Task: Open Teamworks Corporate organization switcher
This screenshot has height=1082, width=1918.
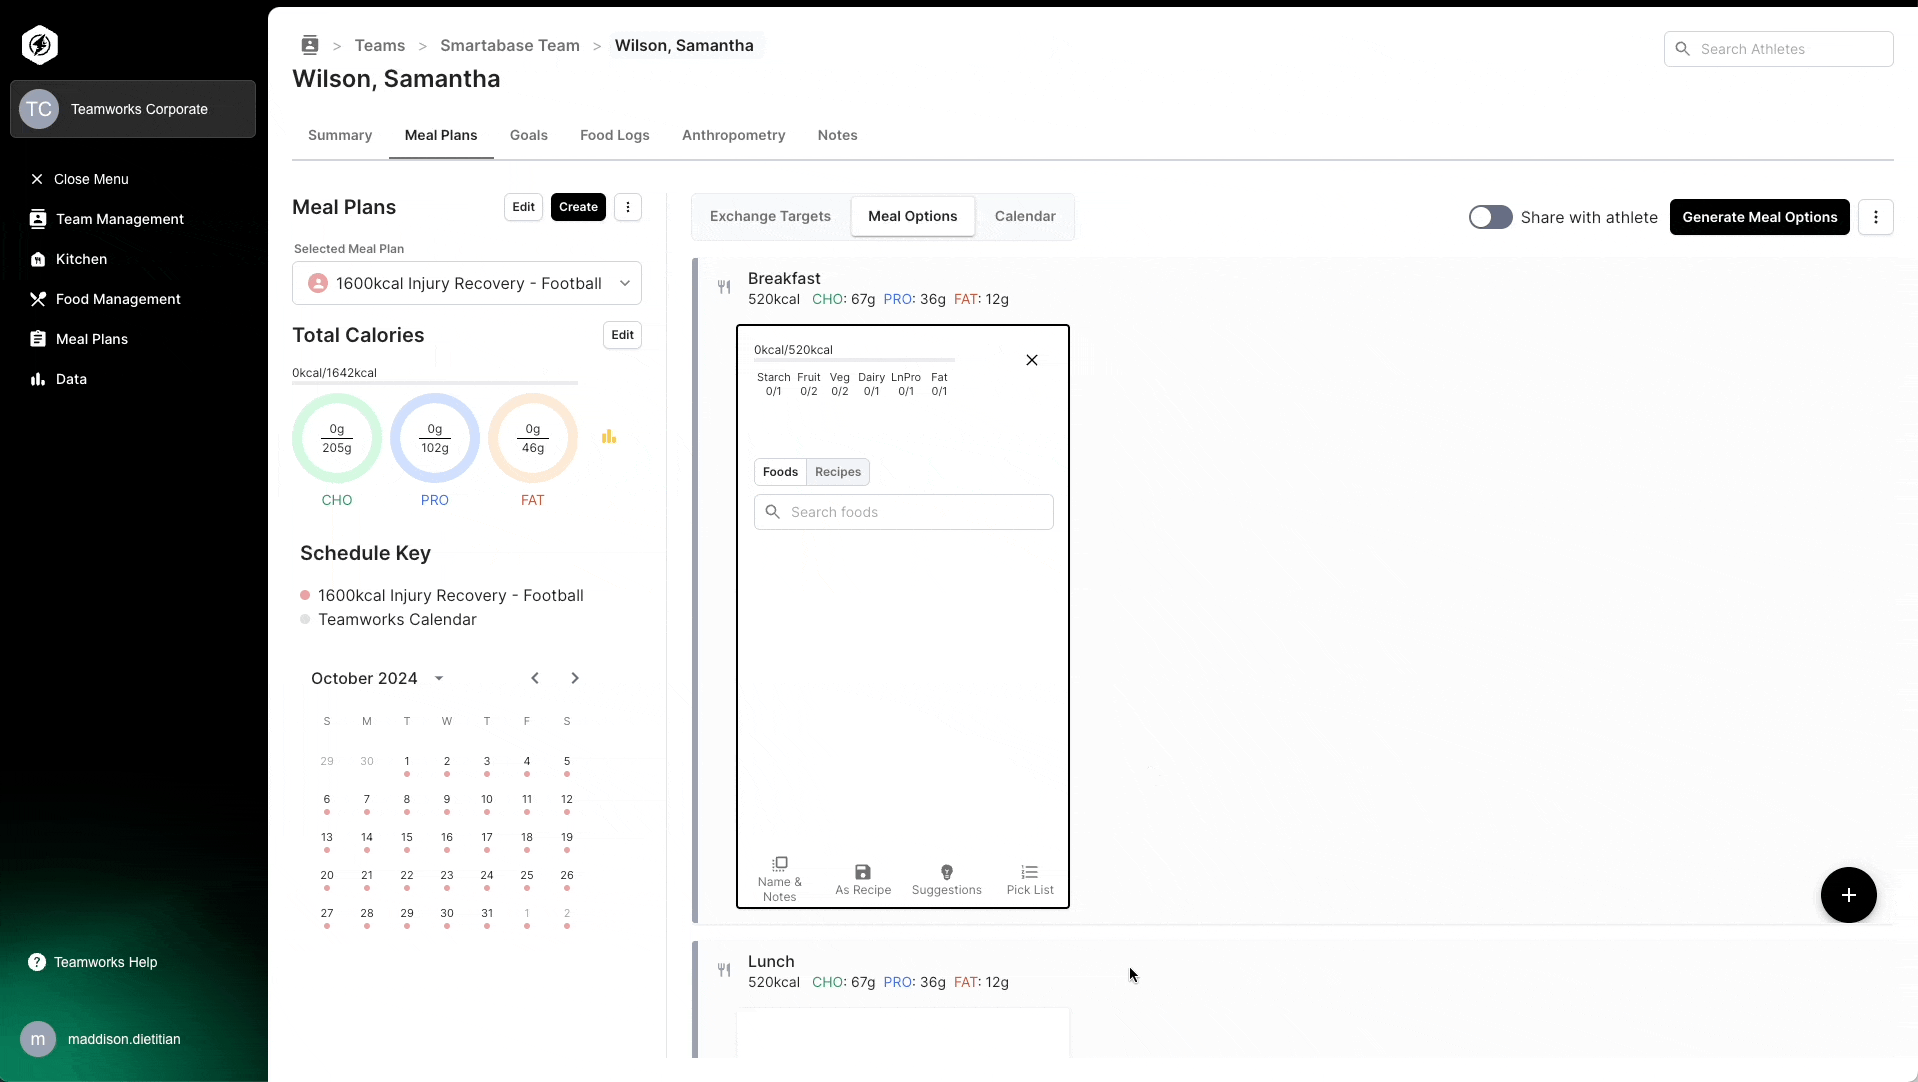Action: pyautogui.click(x=133, y=109)
